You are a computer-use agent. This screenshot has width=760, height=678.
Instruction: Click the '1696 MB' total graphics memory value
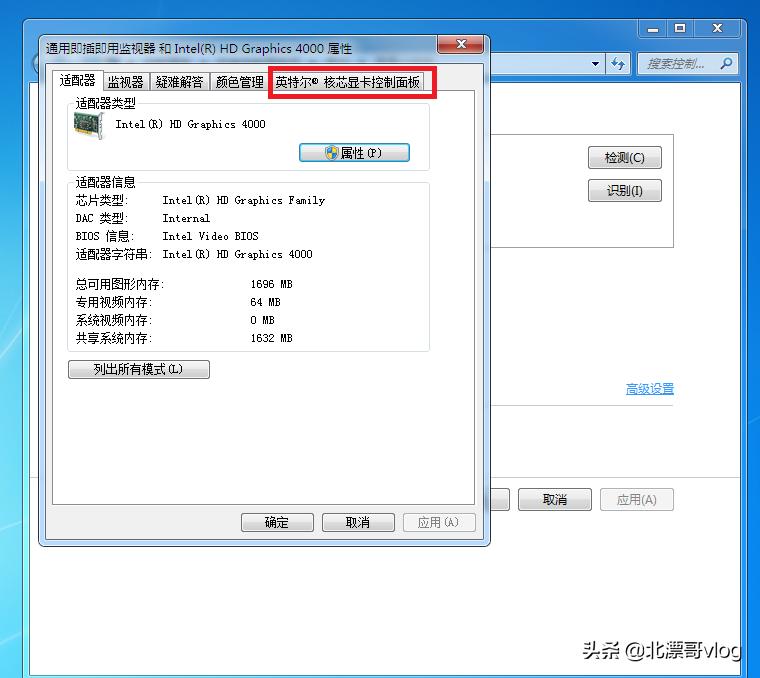[x=271, y=284]
